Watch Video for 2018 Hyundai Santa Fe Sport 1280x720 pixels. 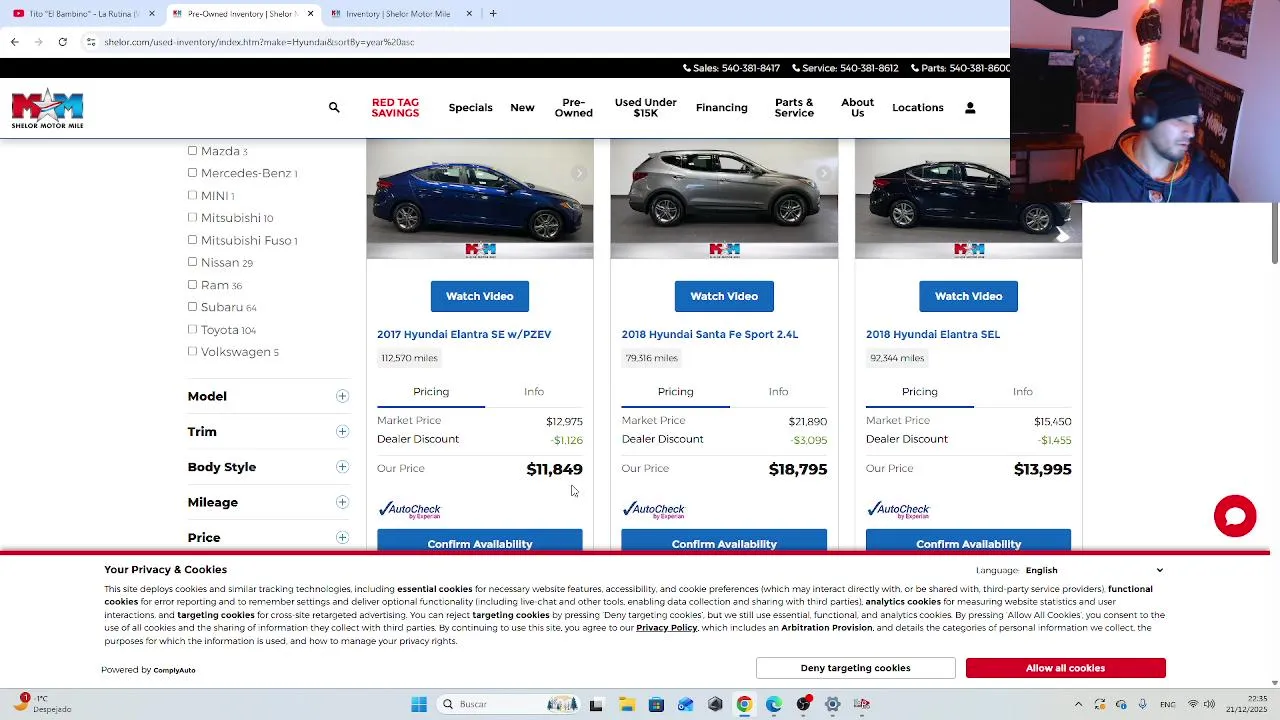(724, 296)
